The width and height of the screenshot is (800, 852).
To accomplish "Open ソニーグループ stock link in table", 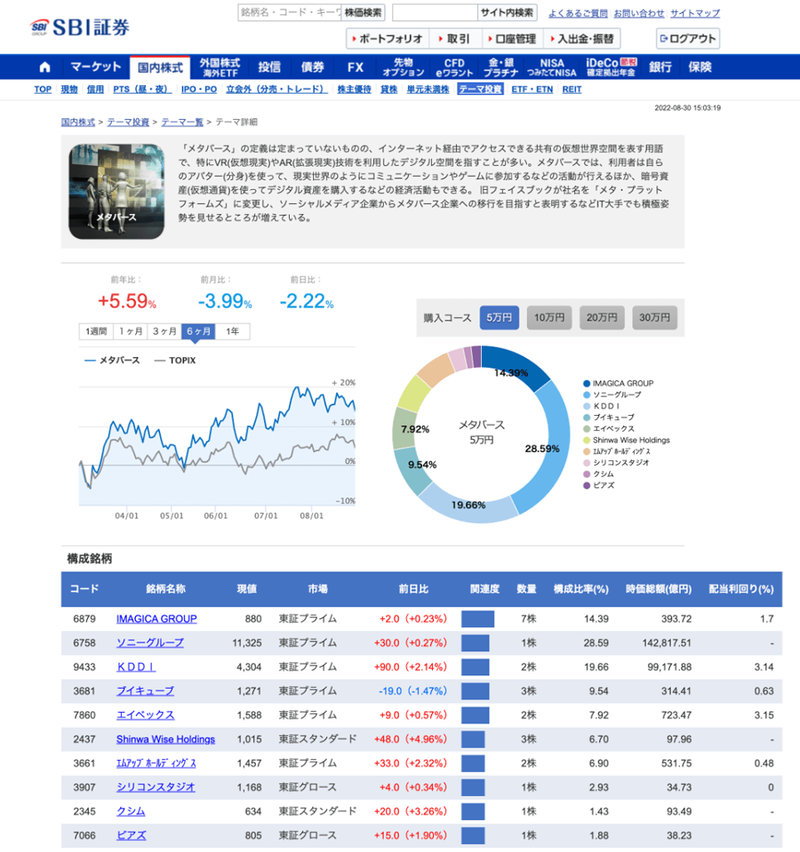I will pos(150,643).
